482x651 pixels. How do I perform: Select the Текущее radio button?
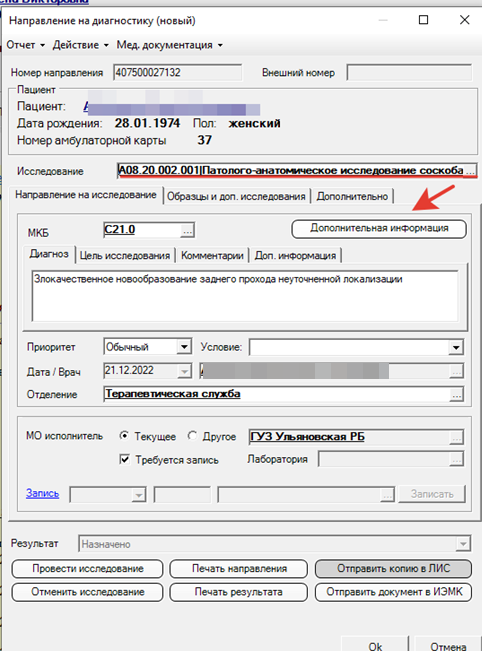click(124, 436)
